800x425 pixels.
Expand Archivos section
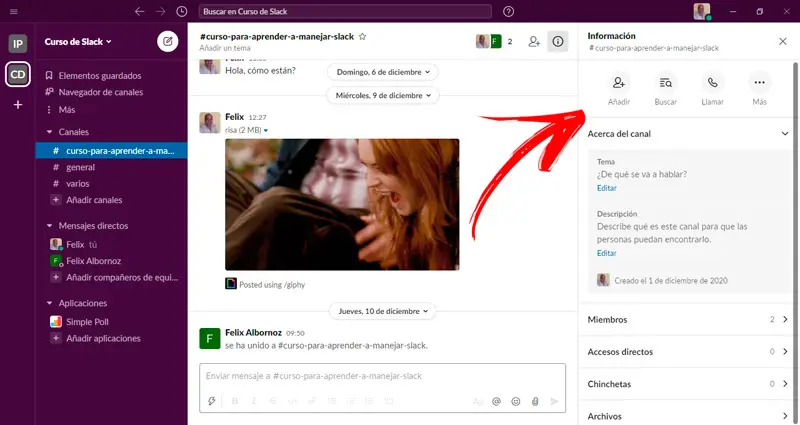click(x=686, y=416)
